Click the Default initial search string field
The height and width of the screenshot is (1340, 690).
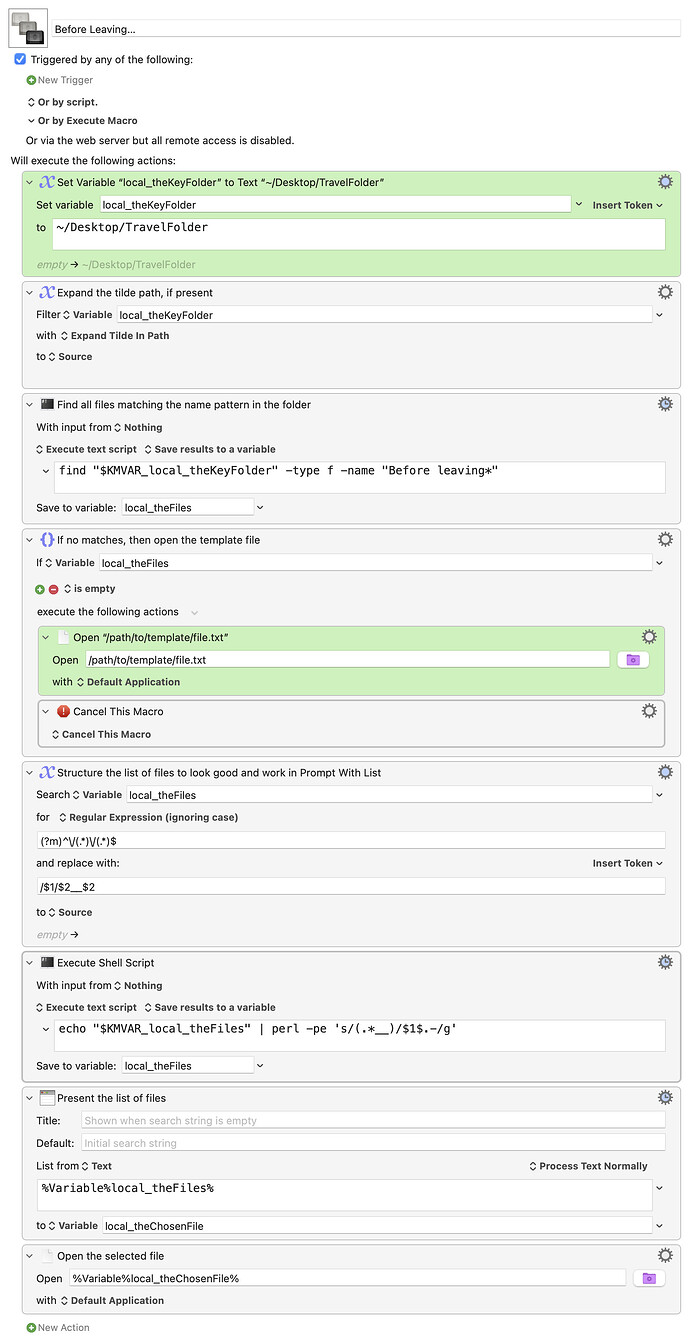point(373,1143)
